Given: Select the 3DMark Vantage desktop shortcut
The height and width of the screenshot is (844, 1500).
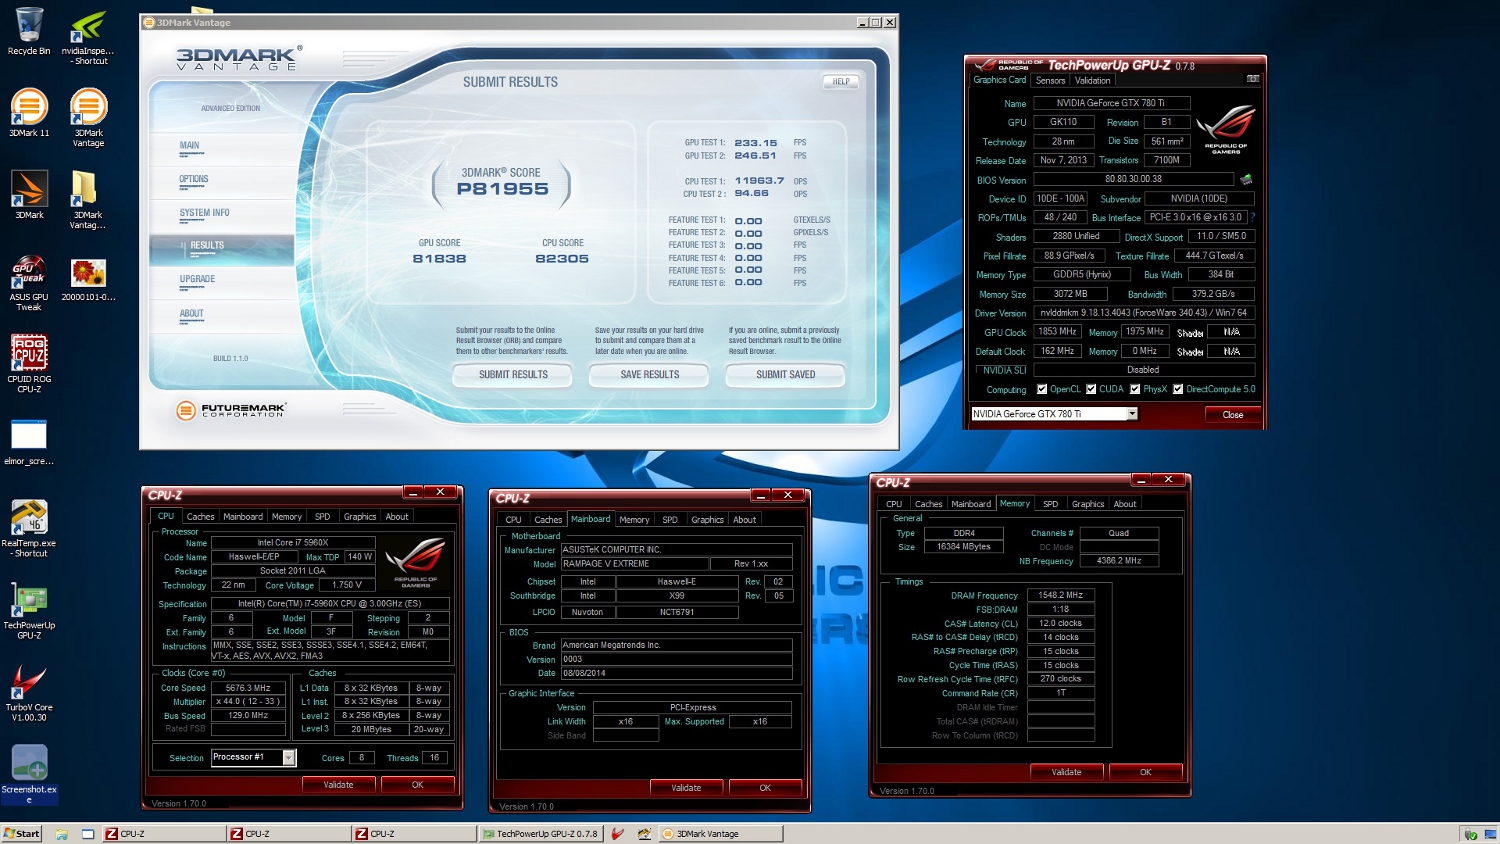Looking at the screenshot, I should point(88,118).
